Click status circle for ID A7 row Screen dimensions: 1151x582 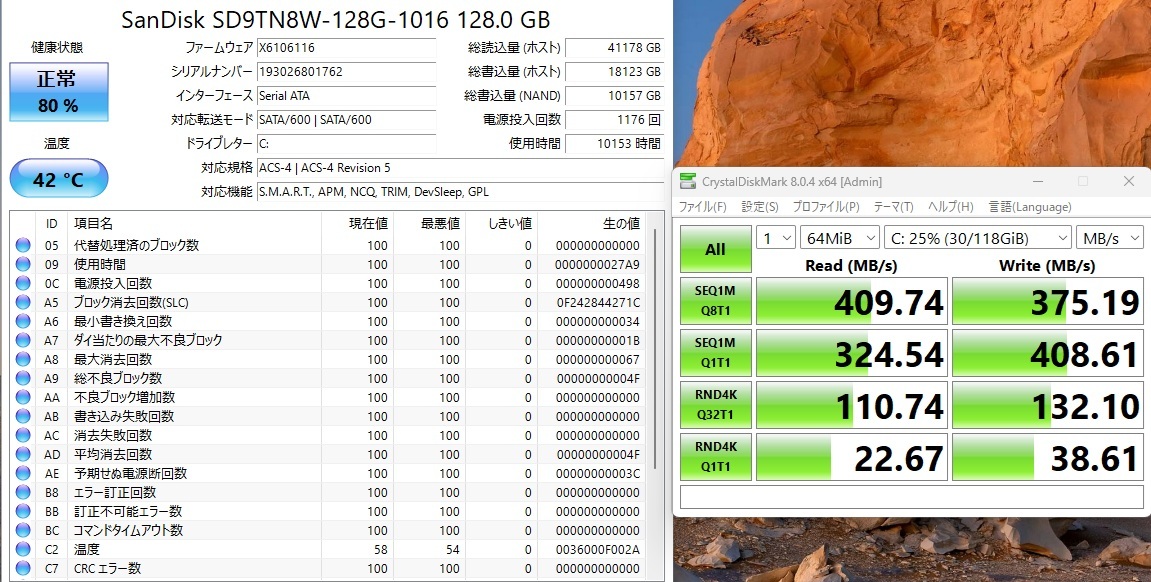coord(23,341)
